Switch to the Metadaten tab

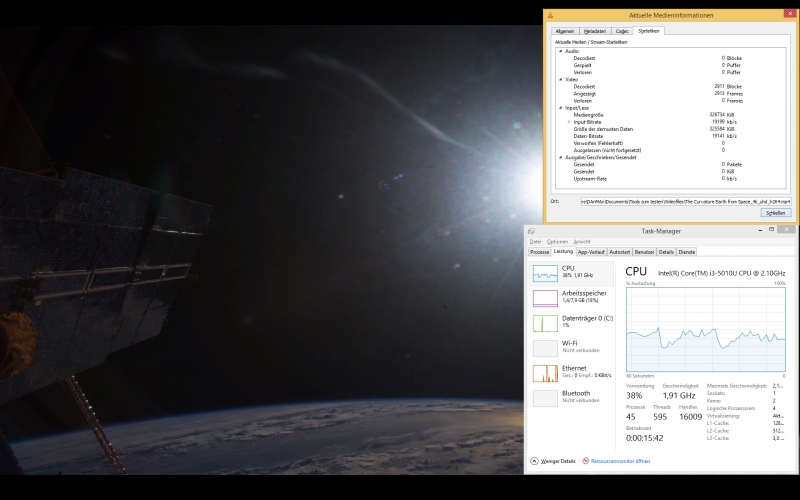(595, 31)
